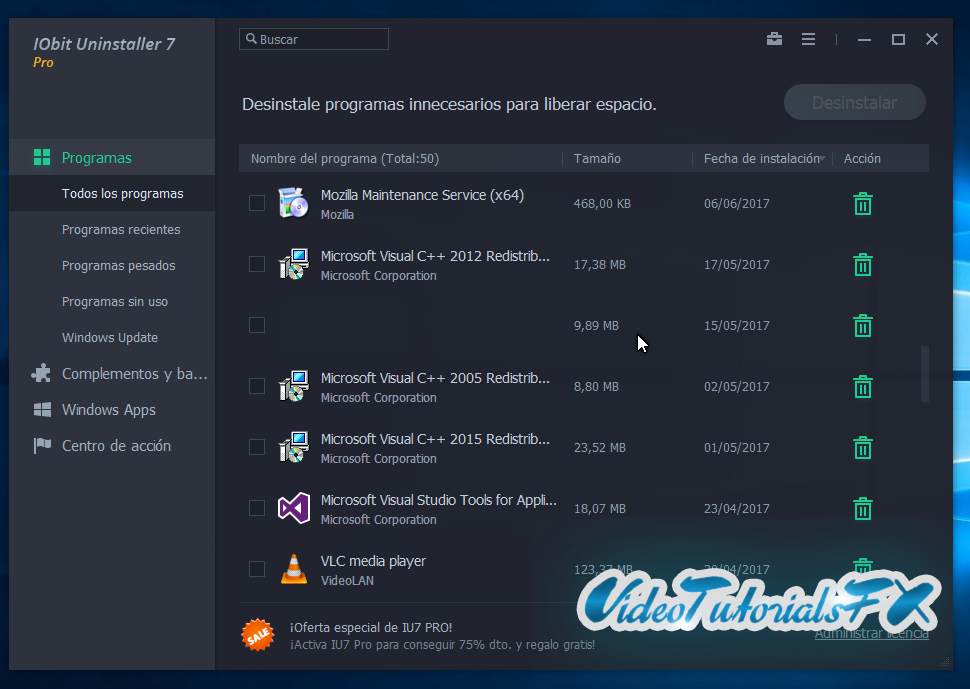Click the Visual C++ 2015 installer icon
The width and height of the screenshot is (970, 689).
coord(293,447)
